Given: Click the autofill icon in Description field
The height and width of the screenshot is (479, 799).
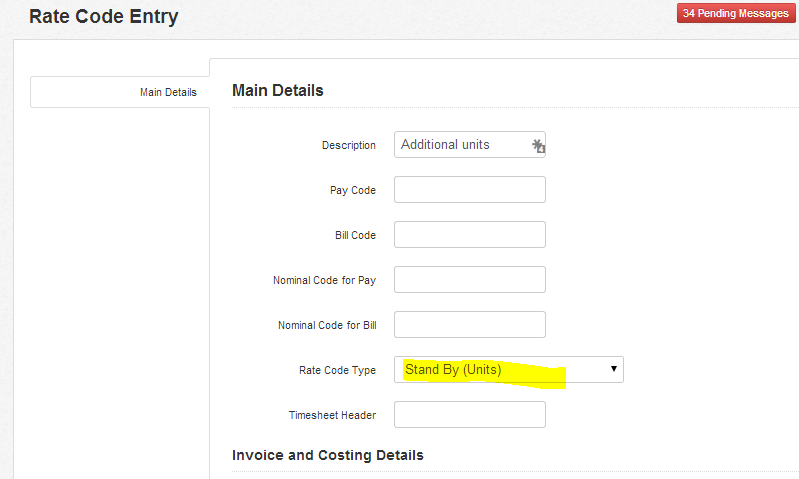Looking at the screenshot, I should [538, 146].
